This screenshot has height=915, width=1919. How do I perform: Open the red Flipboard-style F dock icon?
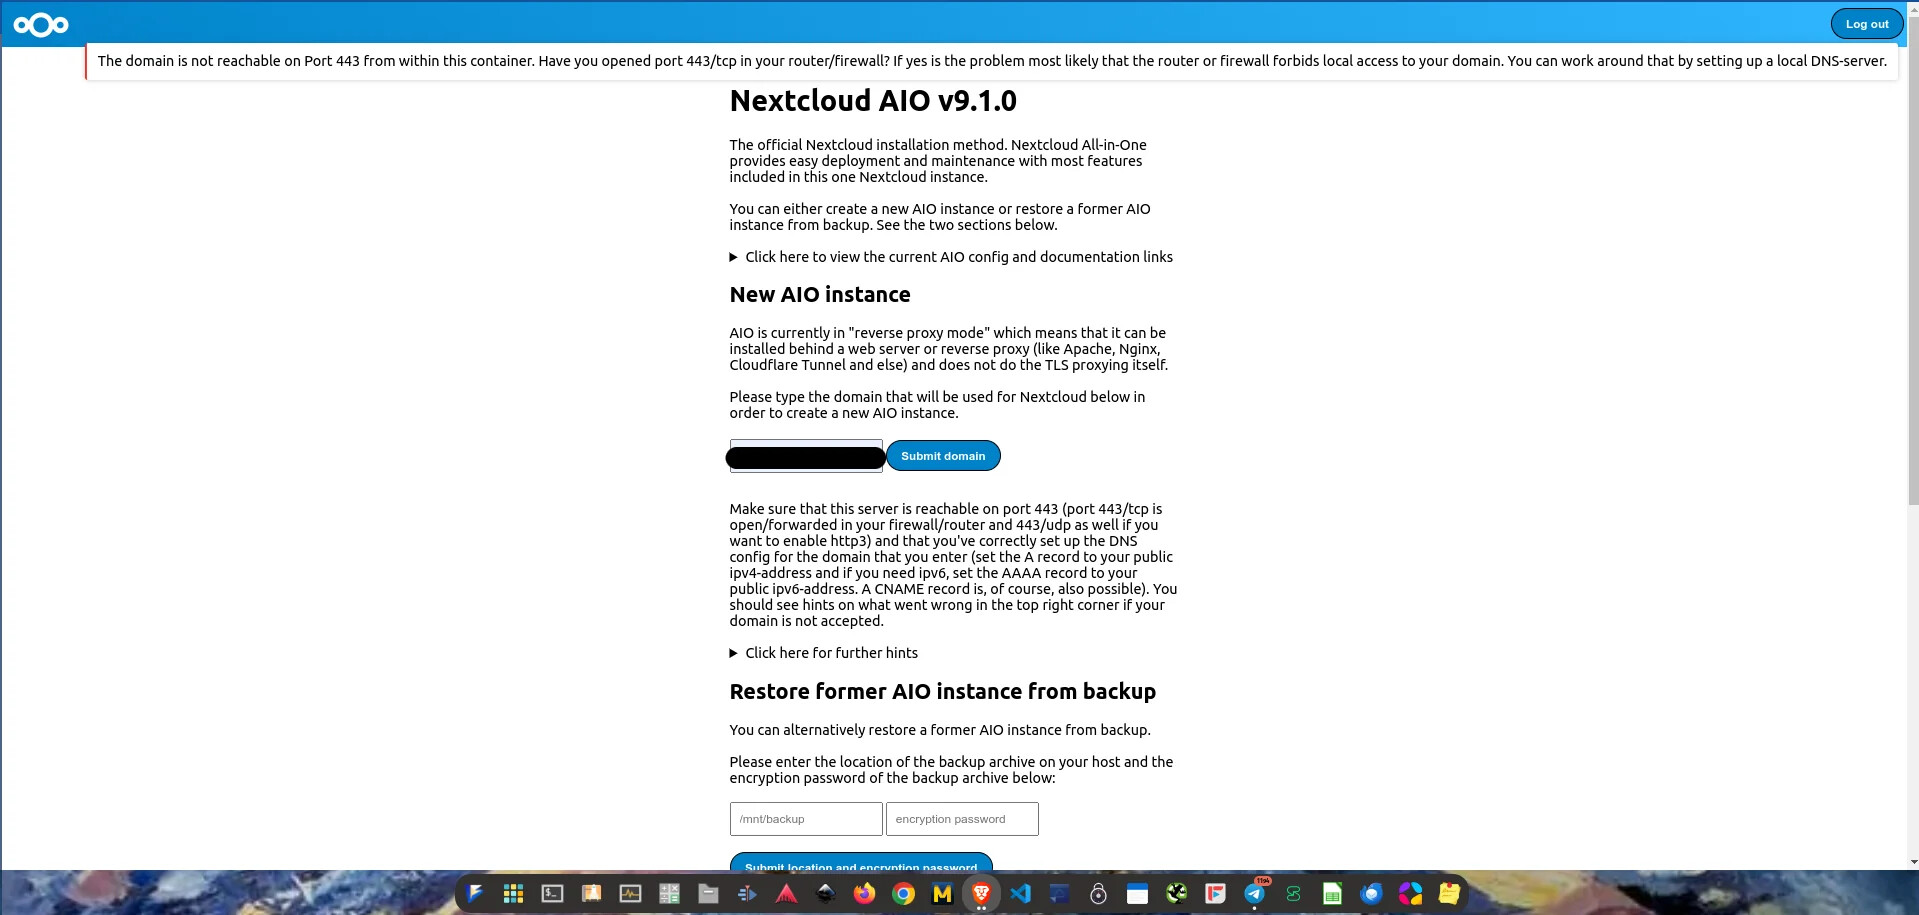pyautogui.click(x=1215, y=893)
